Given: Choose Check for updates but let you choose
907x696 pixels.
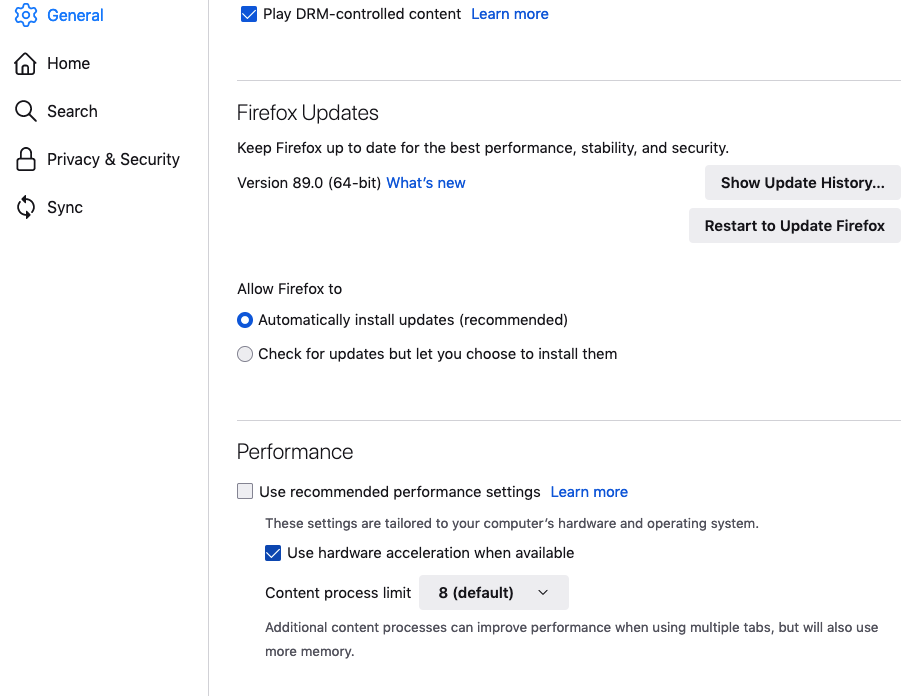Looking at the screenshot, I should tap(245, 354).
